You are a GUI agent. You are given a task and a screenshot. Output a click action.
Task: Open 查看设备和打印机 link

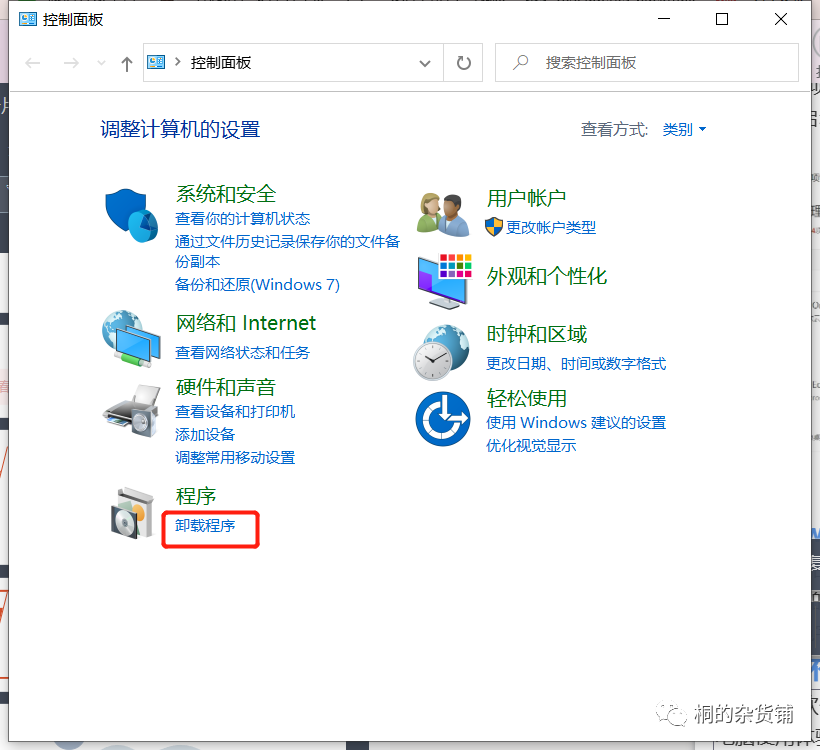(x=235, y=411)
